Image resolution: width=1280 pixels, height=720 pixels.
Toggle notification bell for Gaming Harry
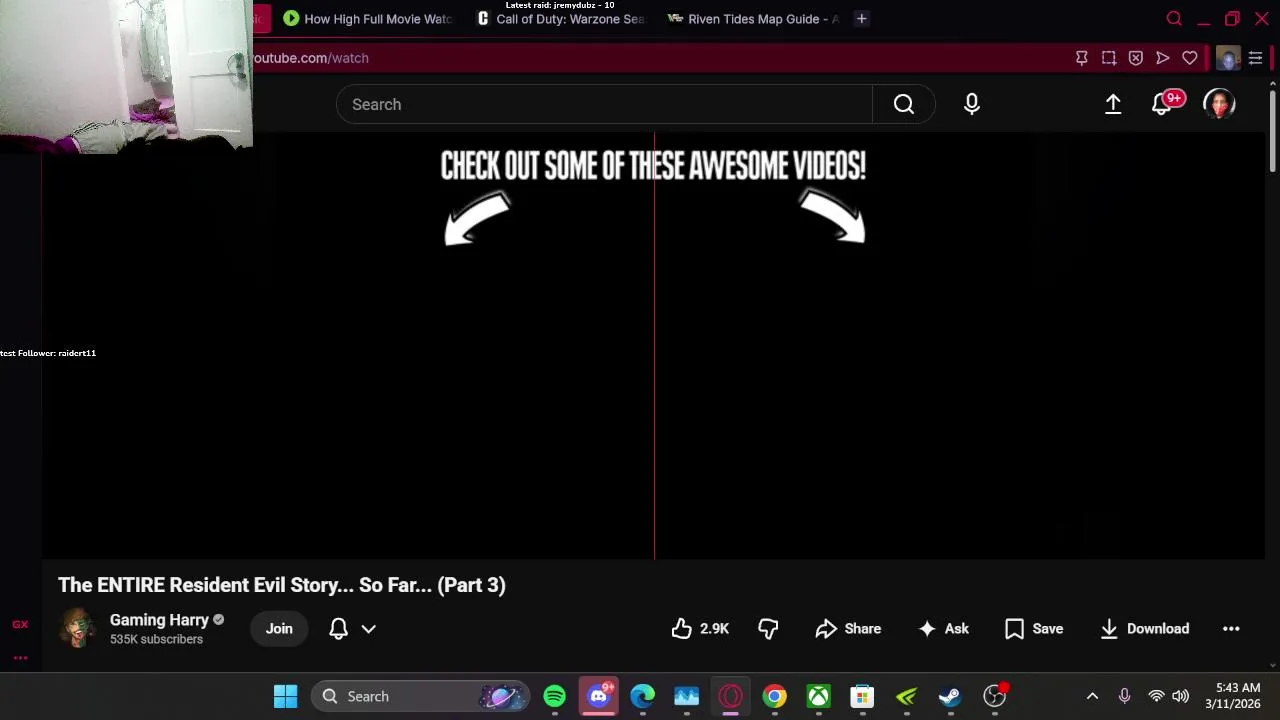coord(338,629)
